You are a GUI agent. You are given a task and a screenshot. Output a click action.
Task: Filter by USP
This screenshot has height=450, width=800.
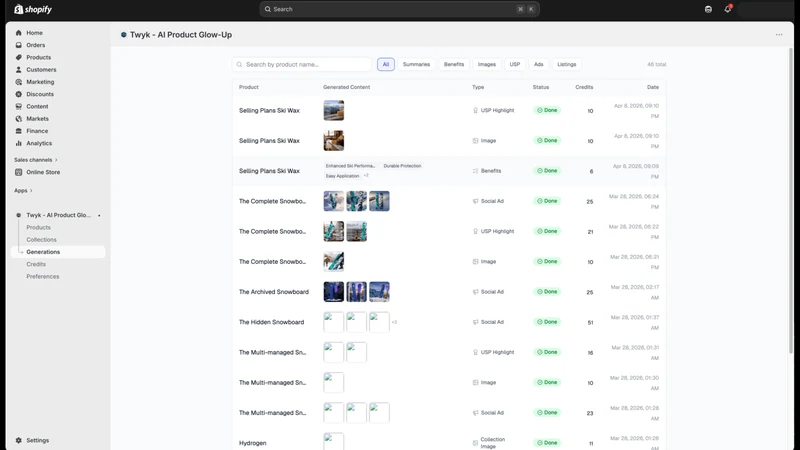point(515,64)
